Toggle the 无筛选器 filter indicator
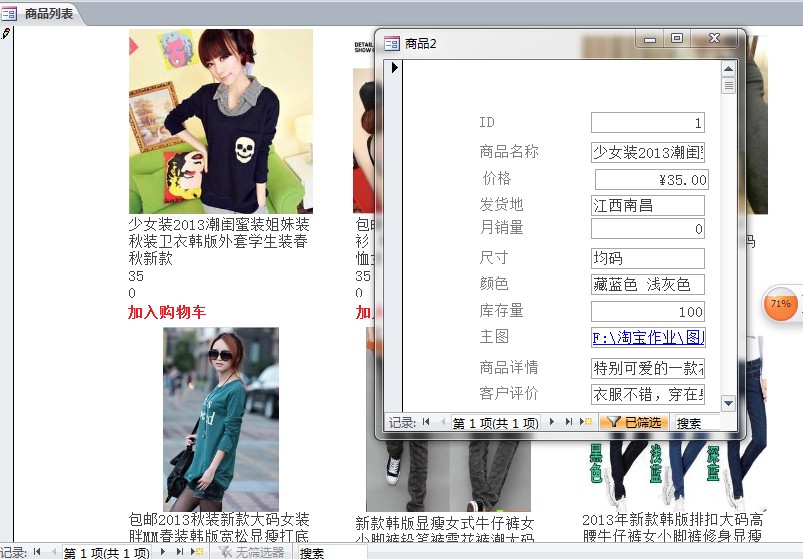 [x=249, y=552]
